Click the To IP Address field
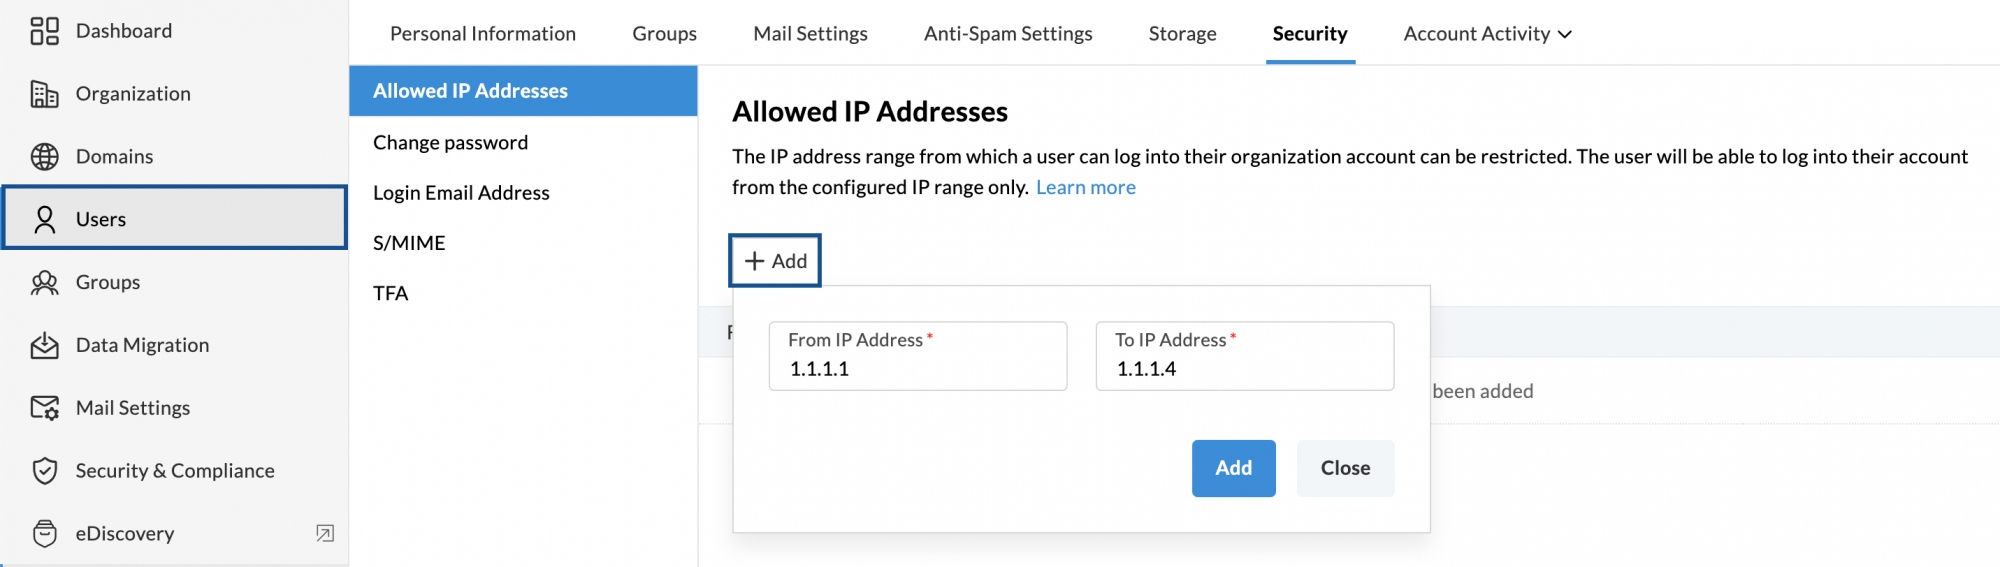The image size is (2000, 567). click(1245, 356)
